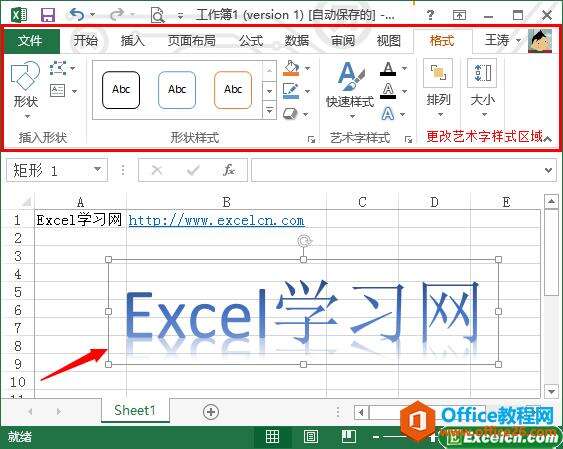
Task: Switch to the 视图 (View) tab
Action: [x=388, y=41]
